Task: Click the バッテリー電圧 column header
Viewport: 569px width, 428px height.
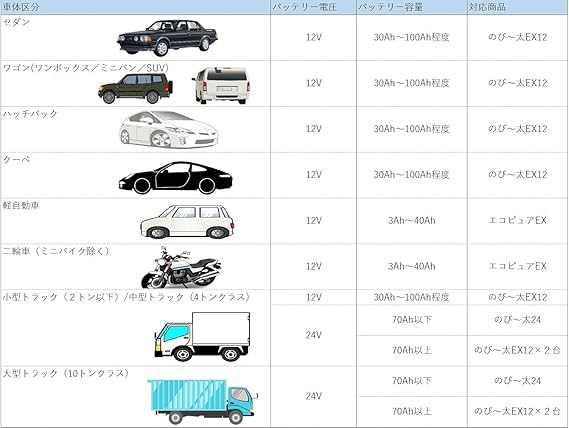Action: pyautogui.click(x=304, y=7)
